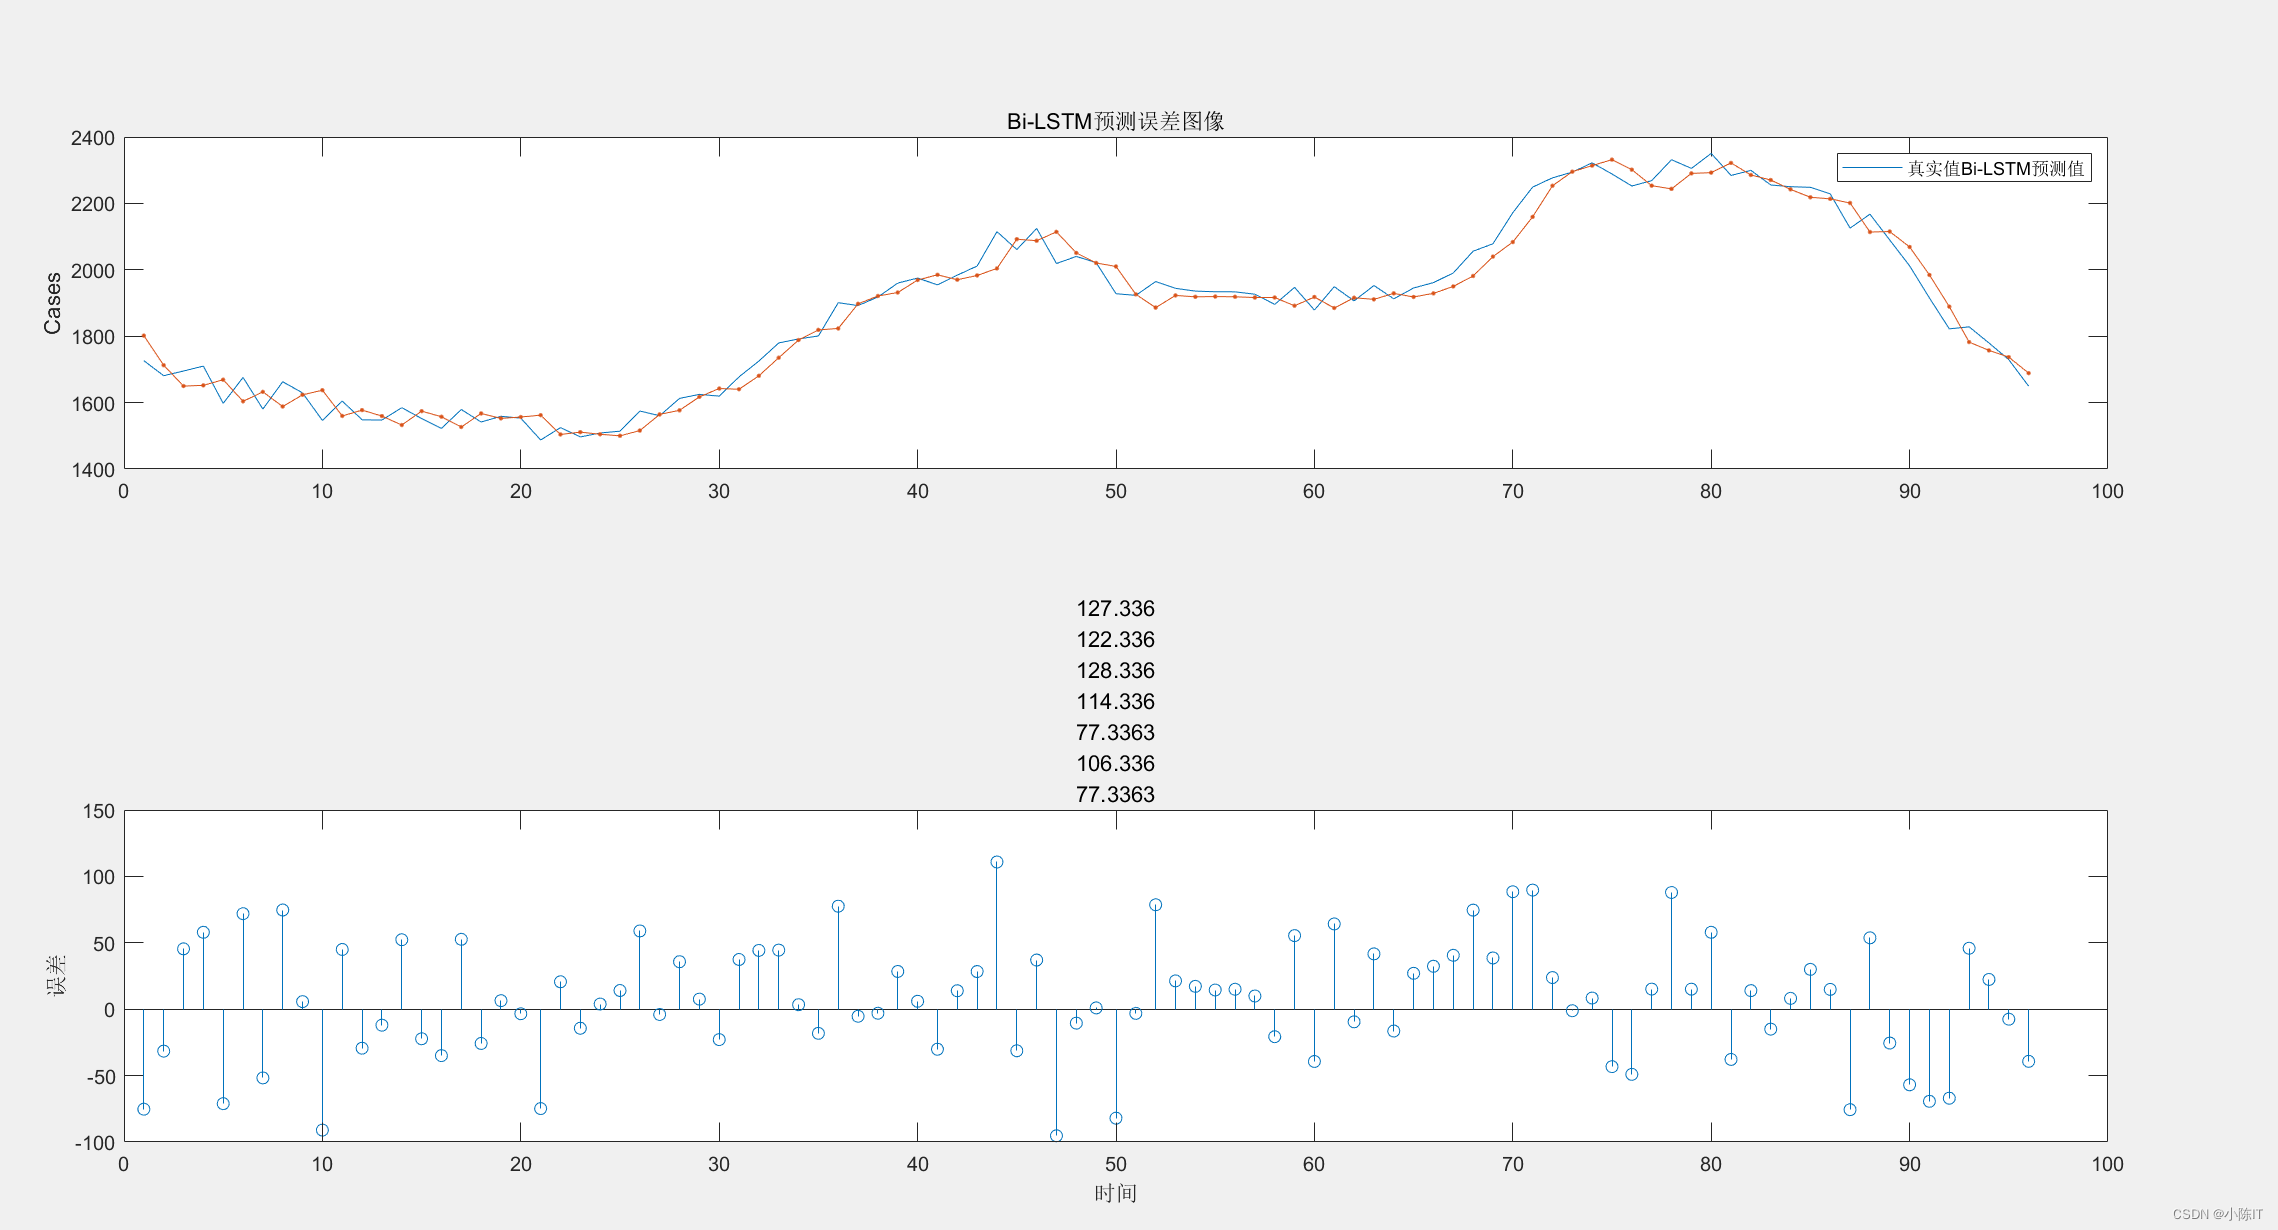Click the plot title Bi-LSTM预测误差图像
2278x1230 pixels.
click(x=1115, y=122)
